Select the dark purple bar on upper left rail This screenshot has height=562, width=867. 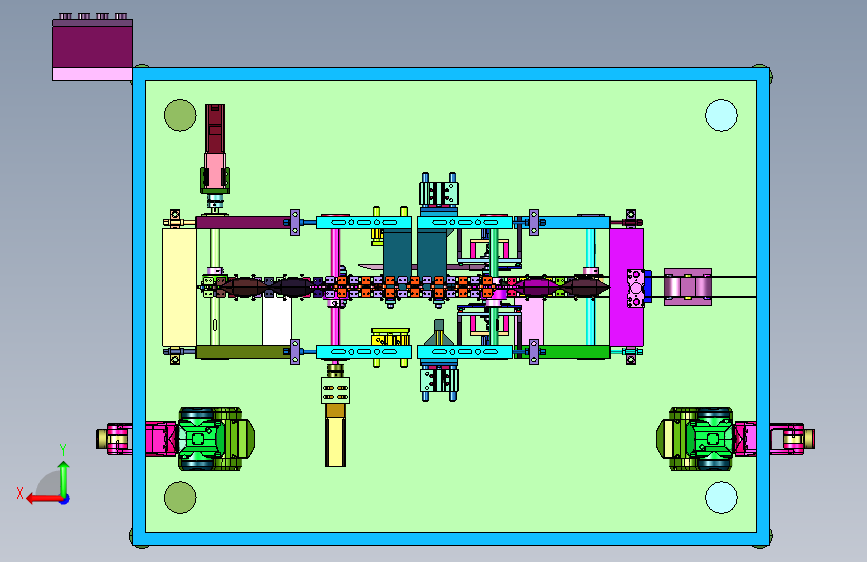coord(242,222)
